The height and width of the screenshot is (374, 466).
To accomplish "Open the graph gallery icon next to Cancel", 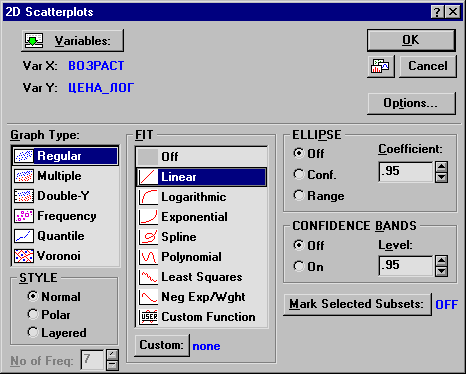I will (x=381, y=66).
